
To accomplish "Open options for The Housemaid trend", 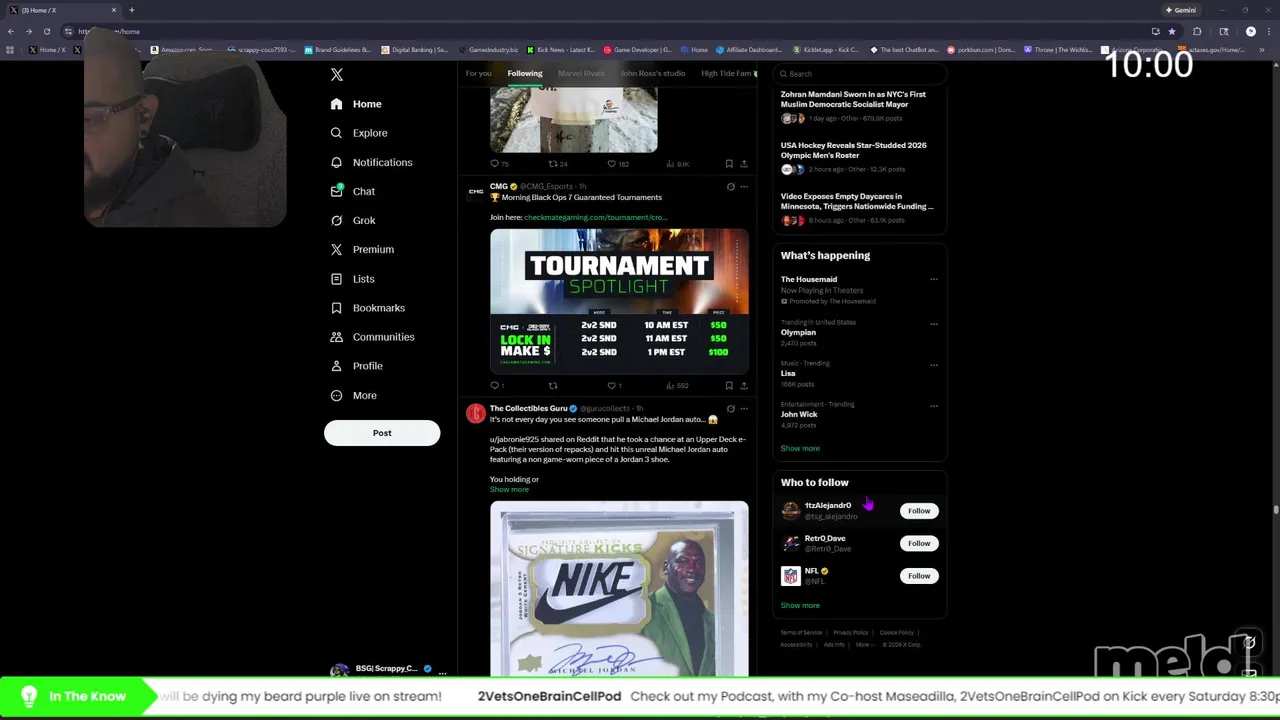I will (x=934, y=280).
